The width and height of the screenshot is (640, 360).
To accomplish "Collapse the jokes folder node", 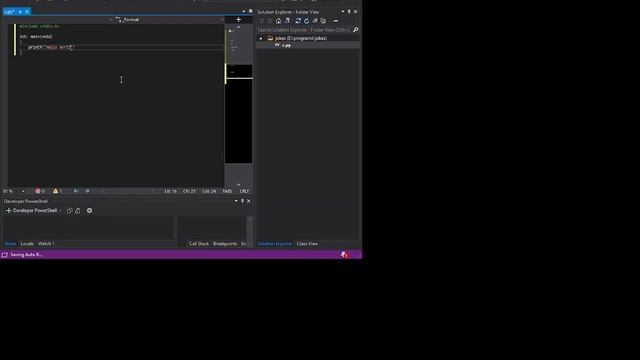I will [x=261, y=38].
